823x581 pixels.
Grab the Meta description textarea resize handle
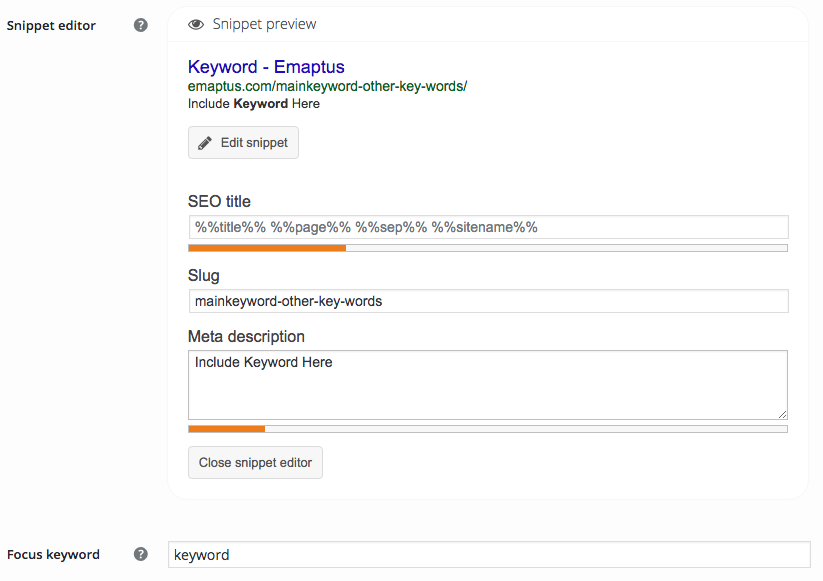(782, 414)
